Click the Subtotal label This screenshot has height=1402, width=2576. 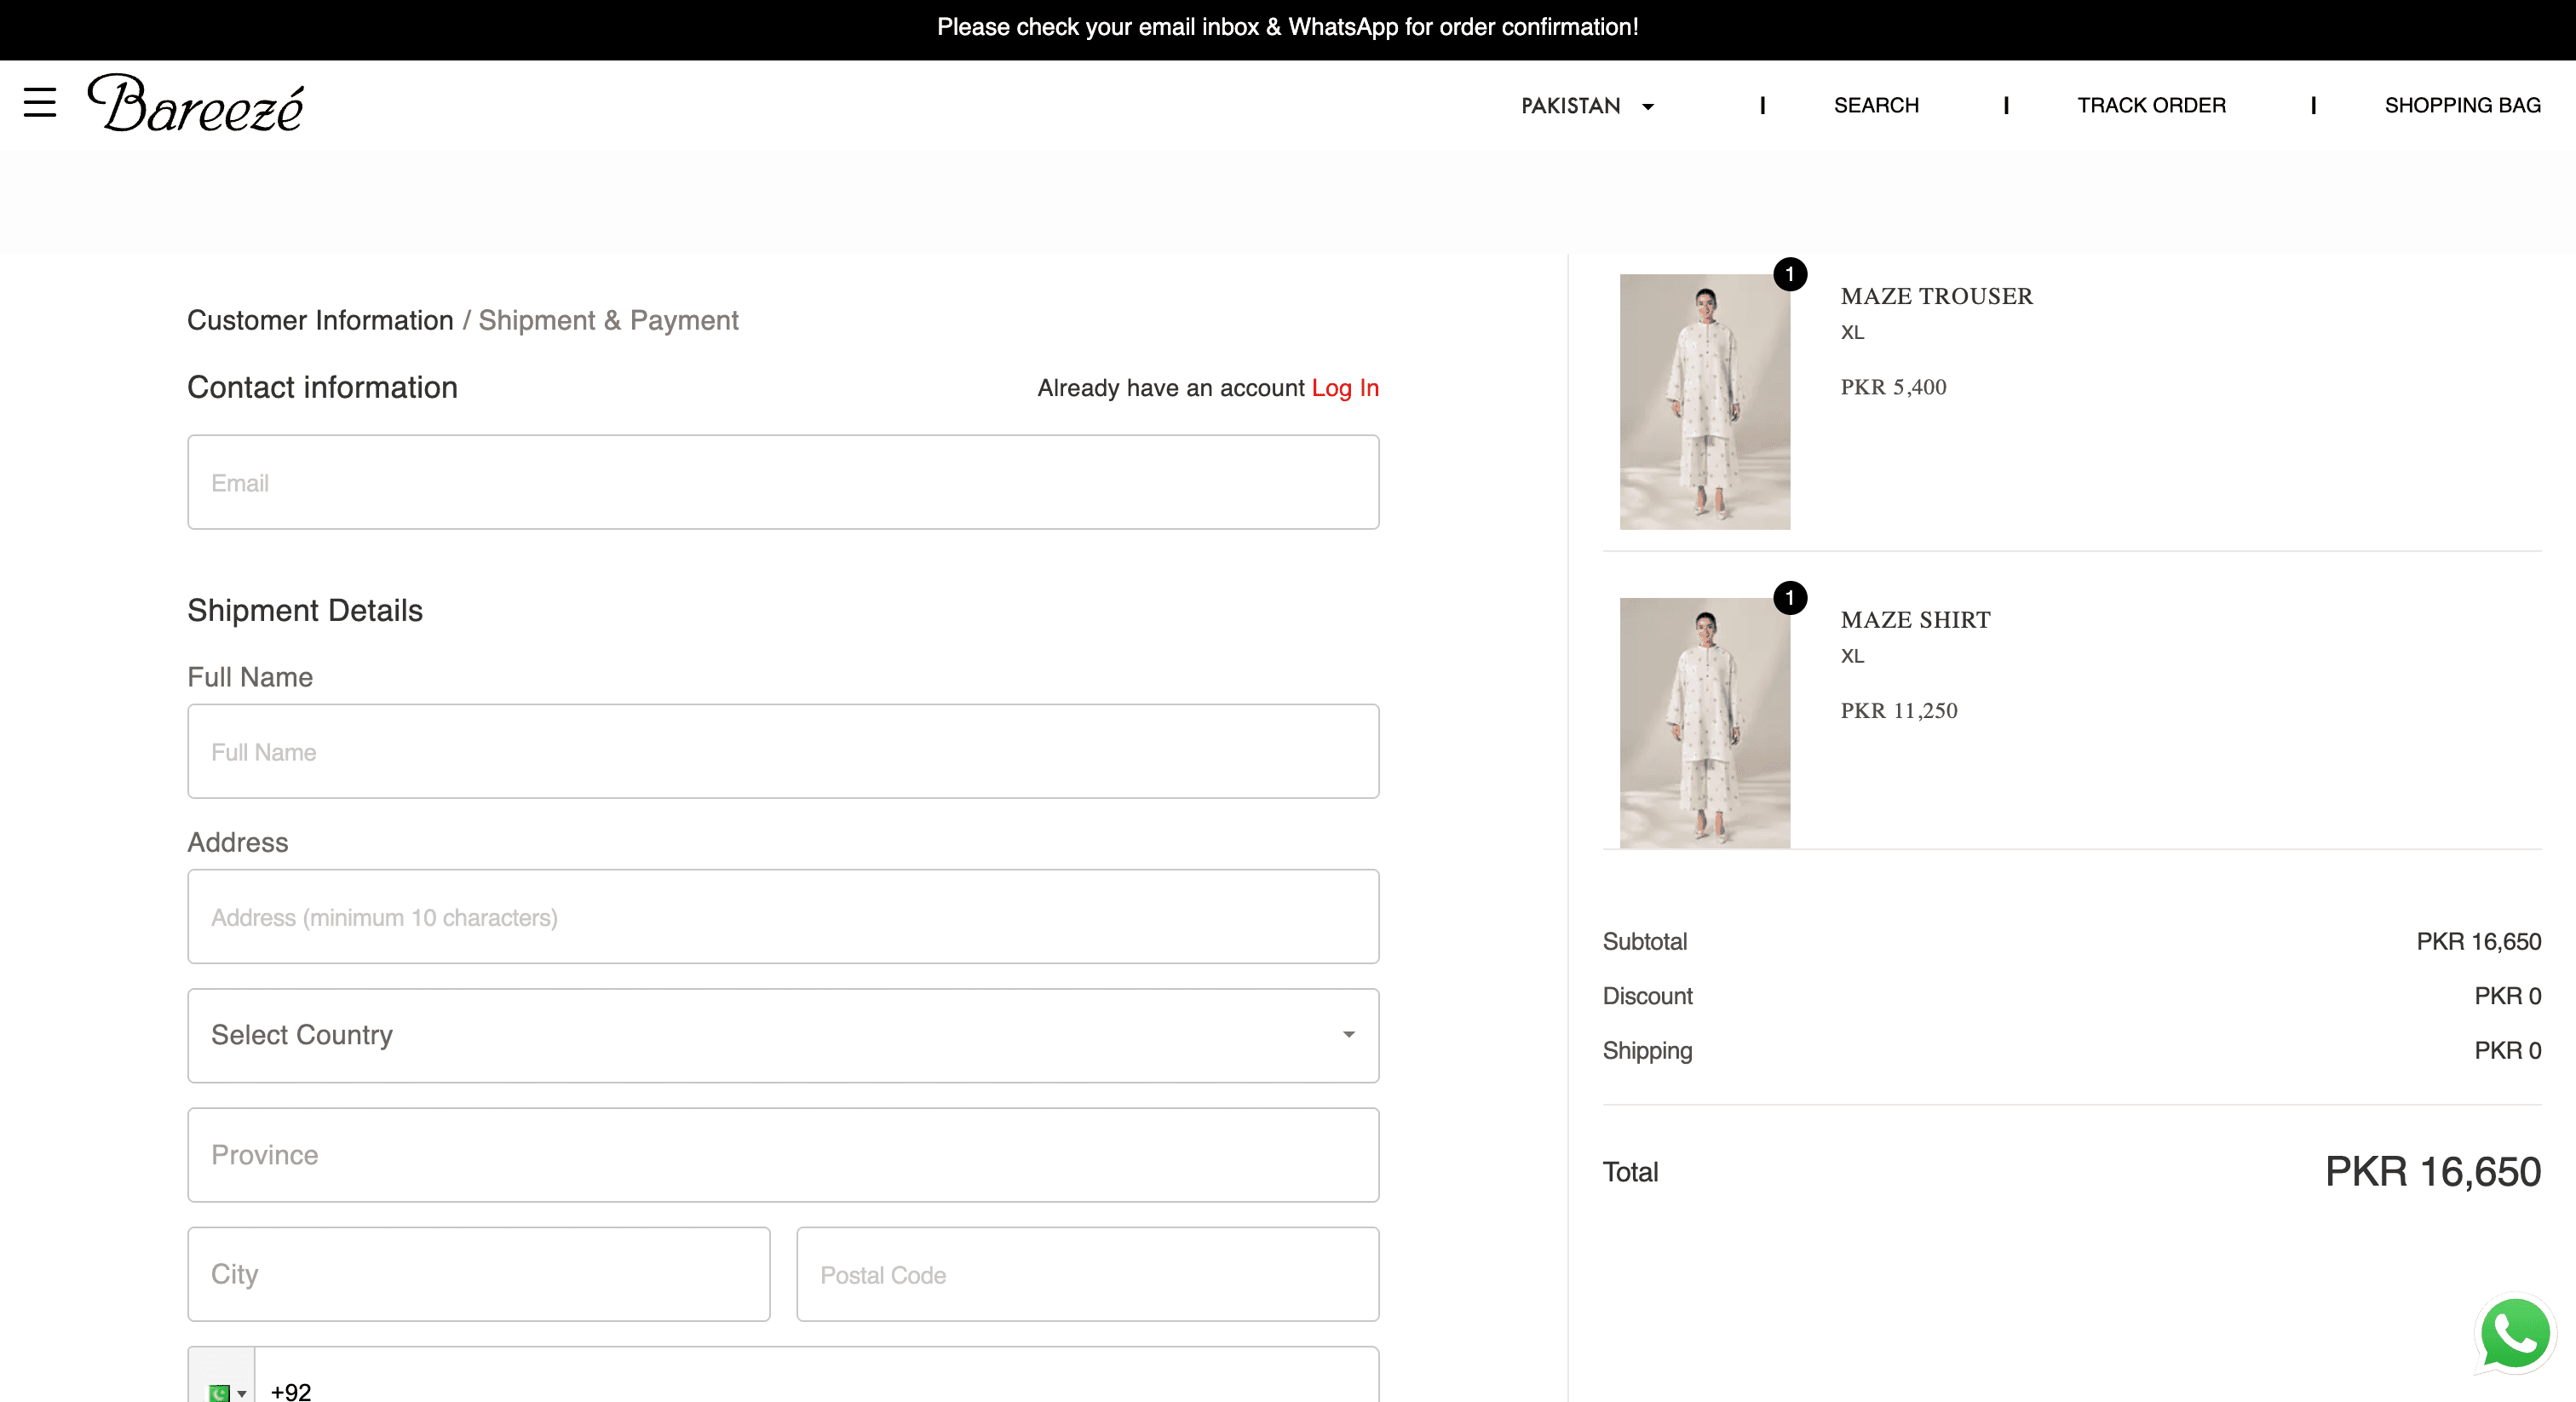[1644, 942]
